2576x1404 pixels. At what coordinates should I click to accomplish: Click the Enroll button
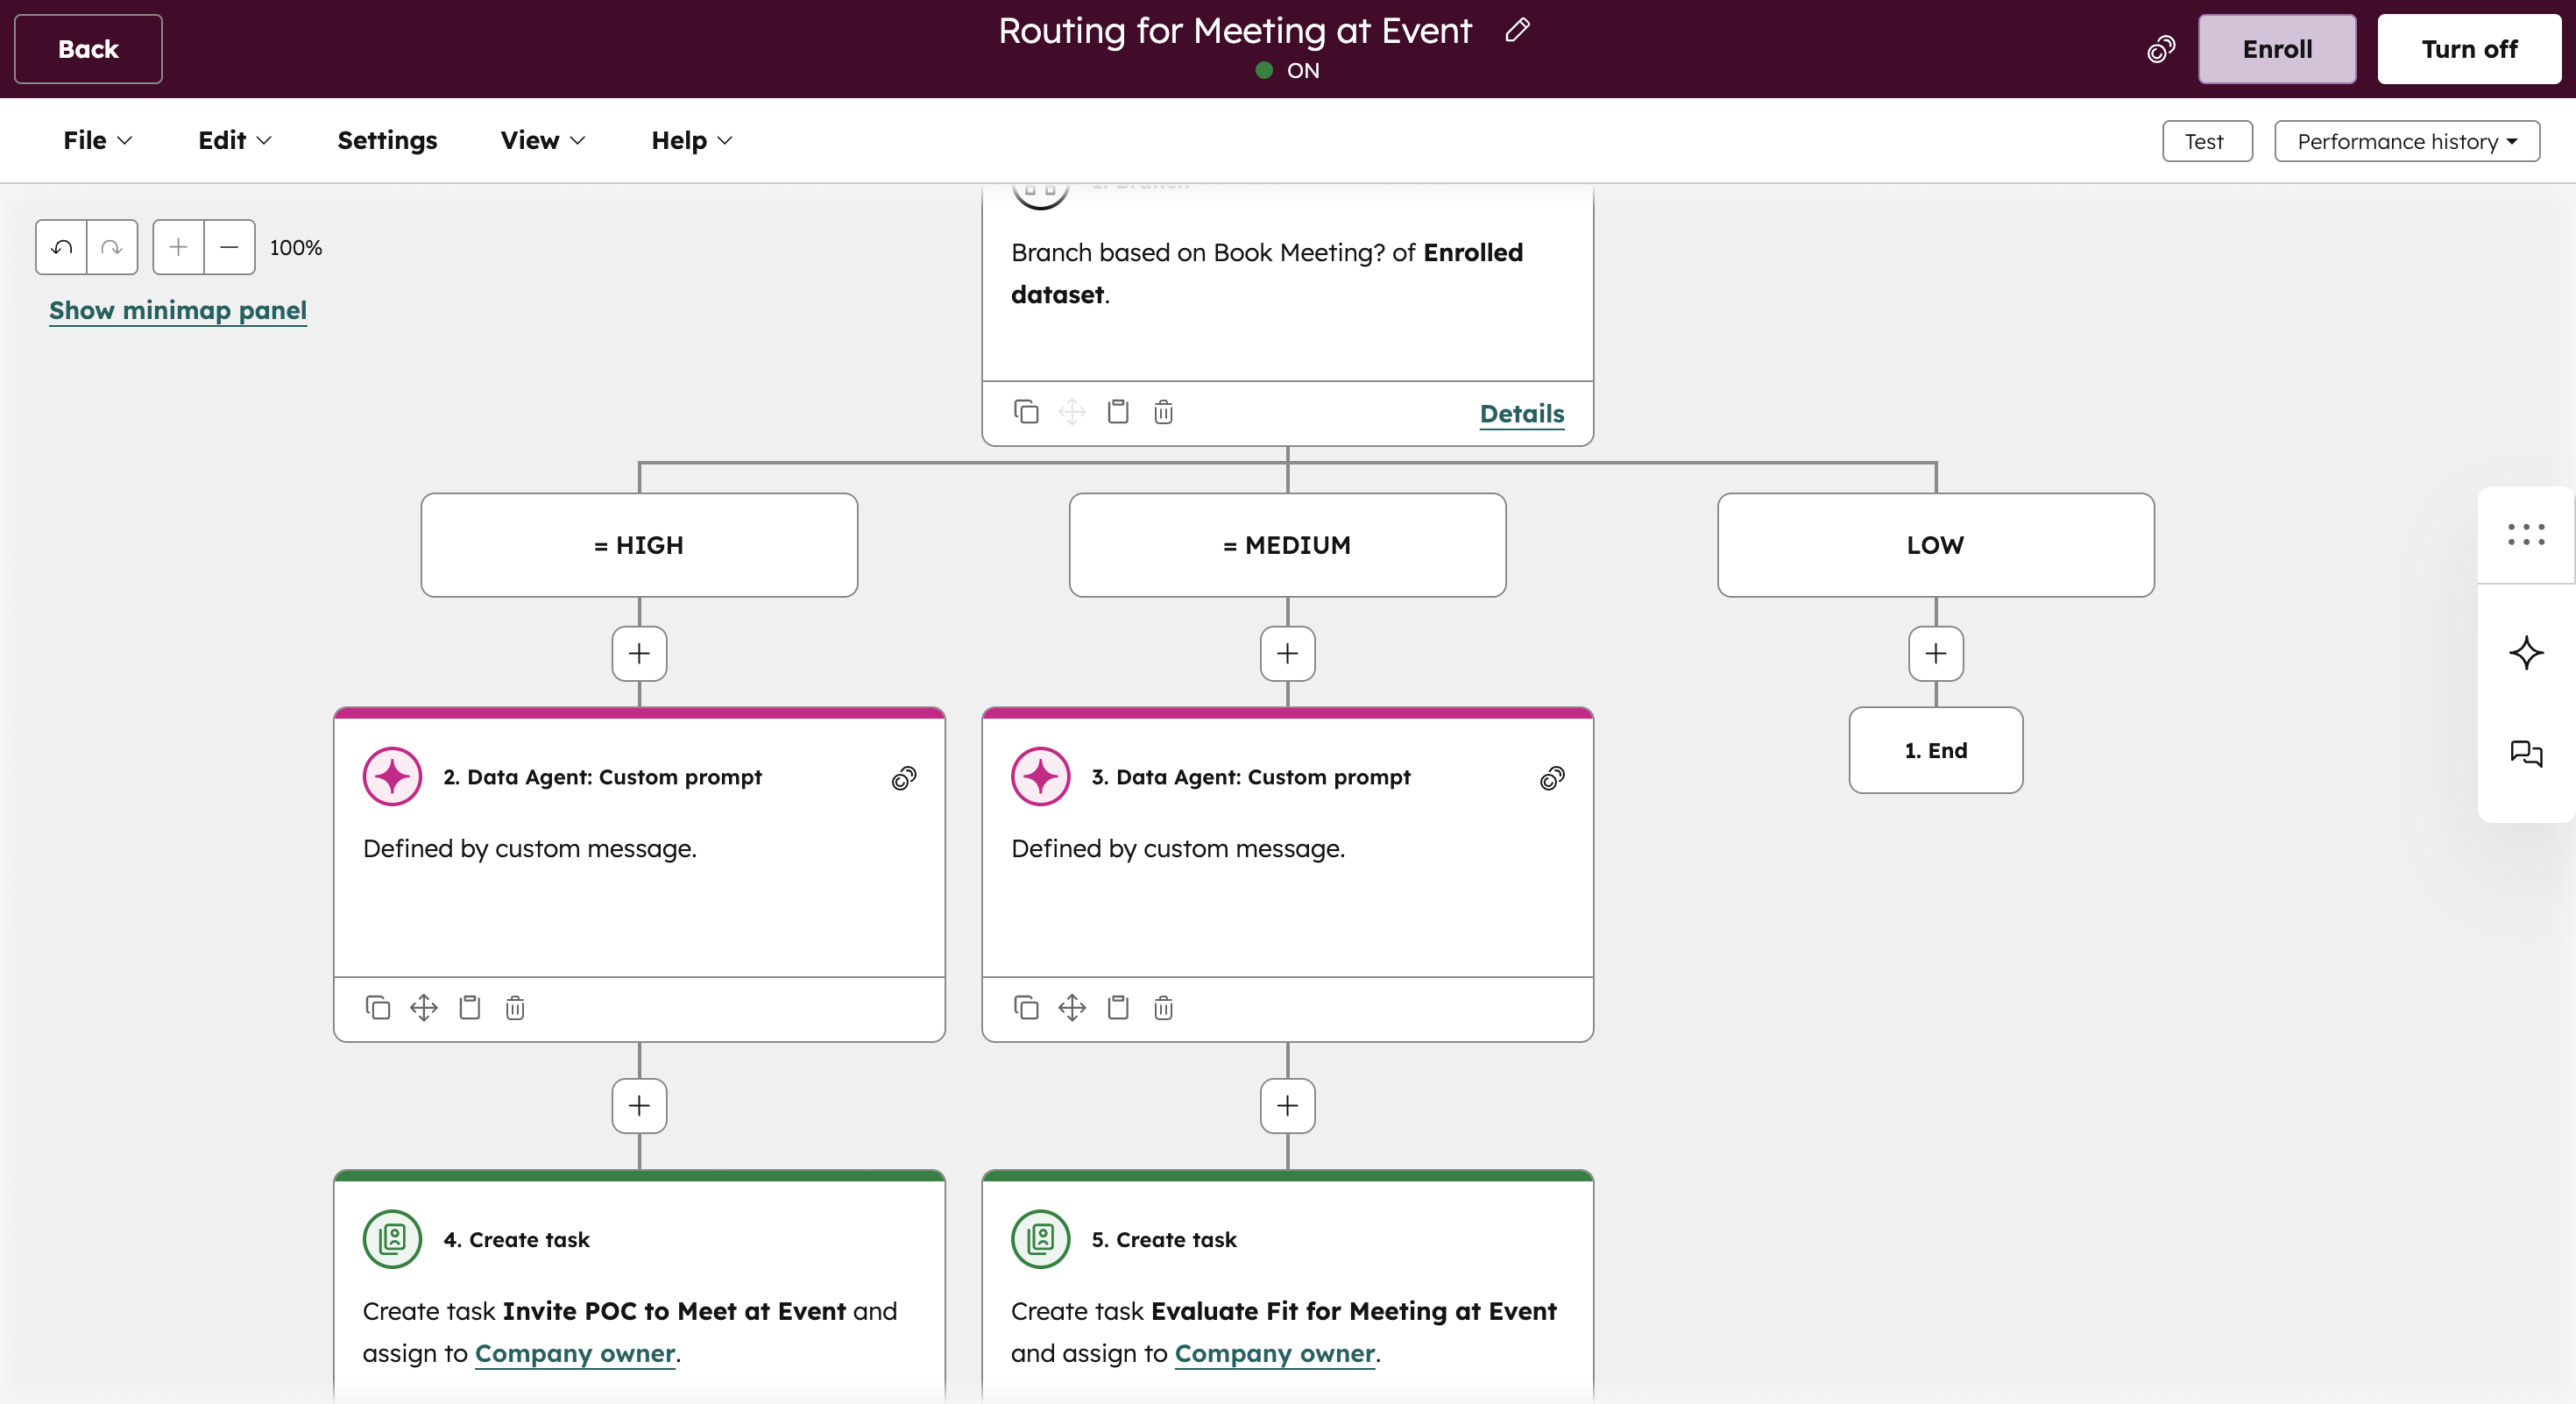pos(2276,49)
